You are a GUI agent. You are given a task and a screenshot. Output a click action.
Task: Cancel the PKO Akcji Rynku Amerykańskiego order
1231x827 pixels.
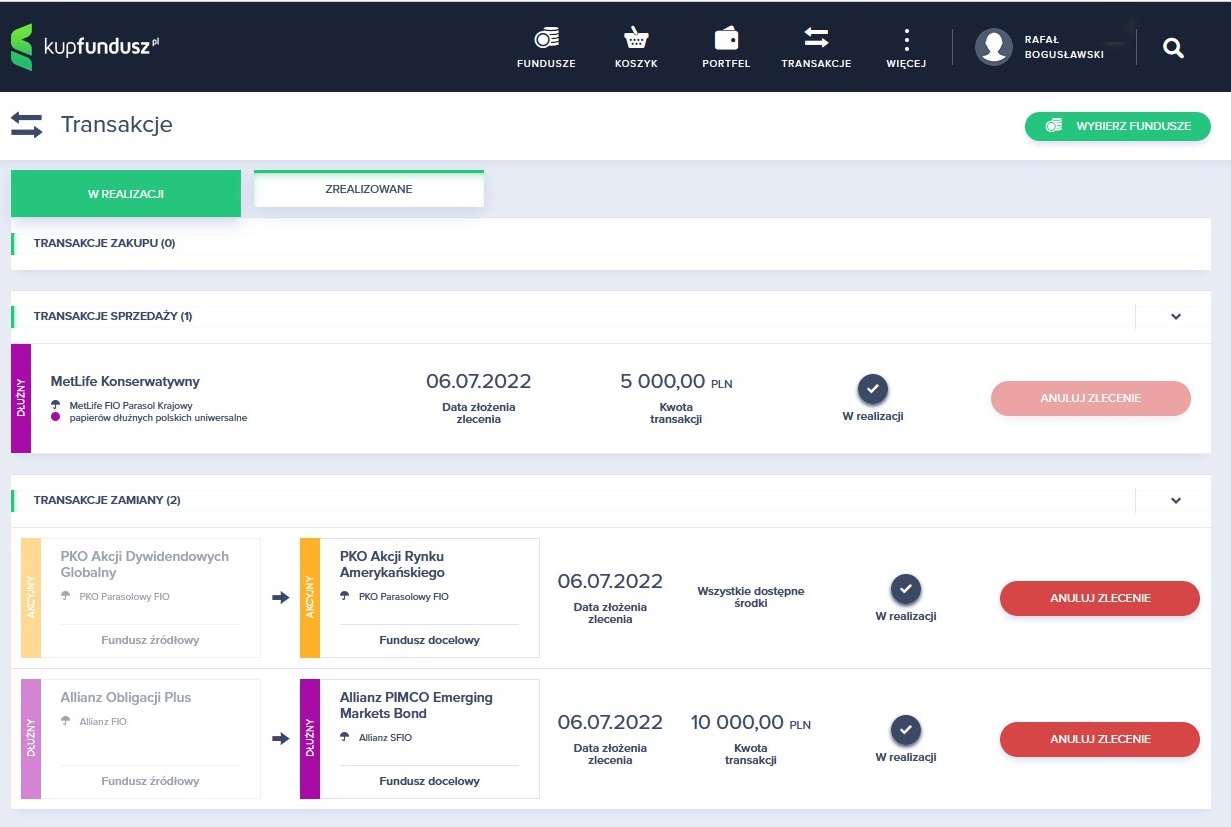point(1100,598)
